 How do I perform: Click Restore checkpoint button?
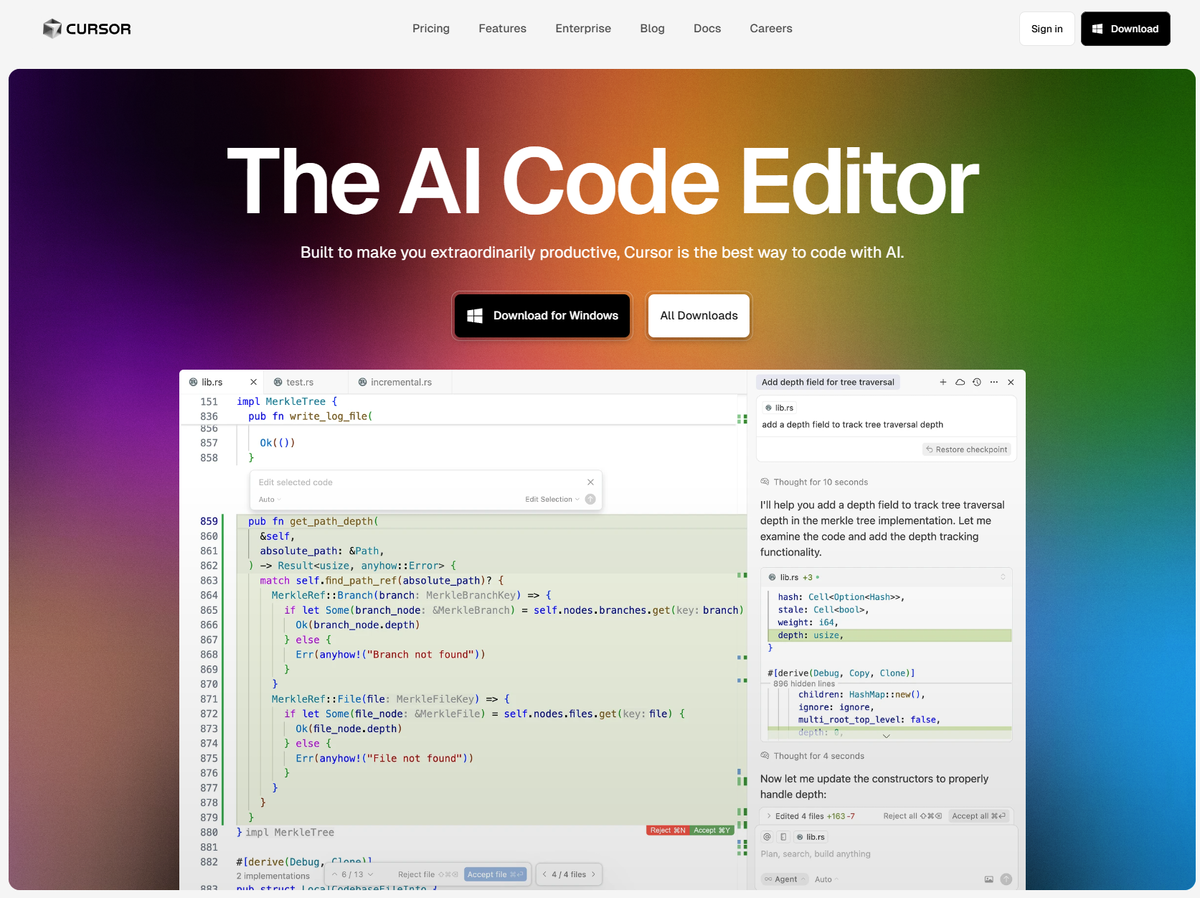tap(967, 449)
